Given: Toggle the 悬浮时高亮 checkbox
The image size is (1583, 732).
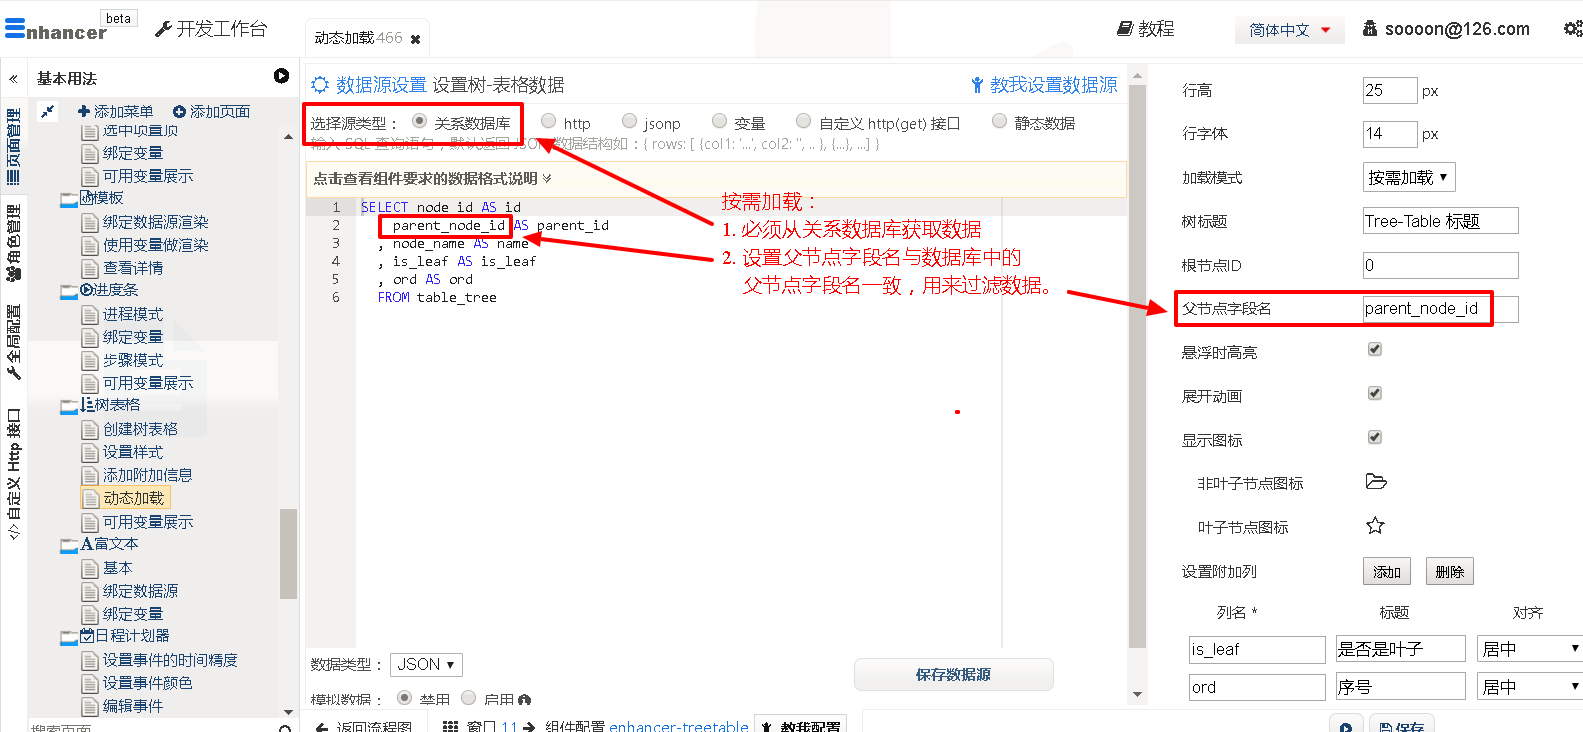Looking at the screenshot, I should tap(1375, 349).
